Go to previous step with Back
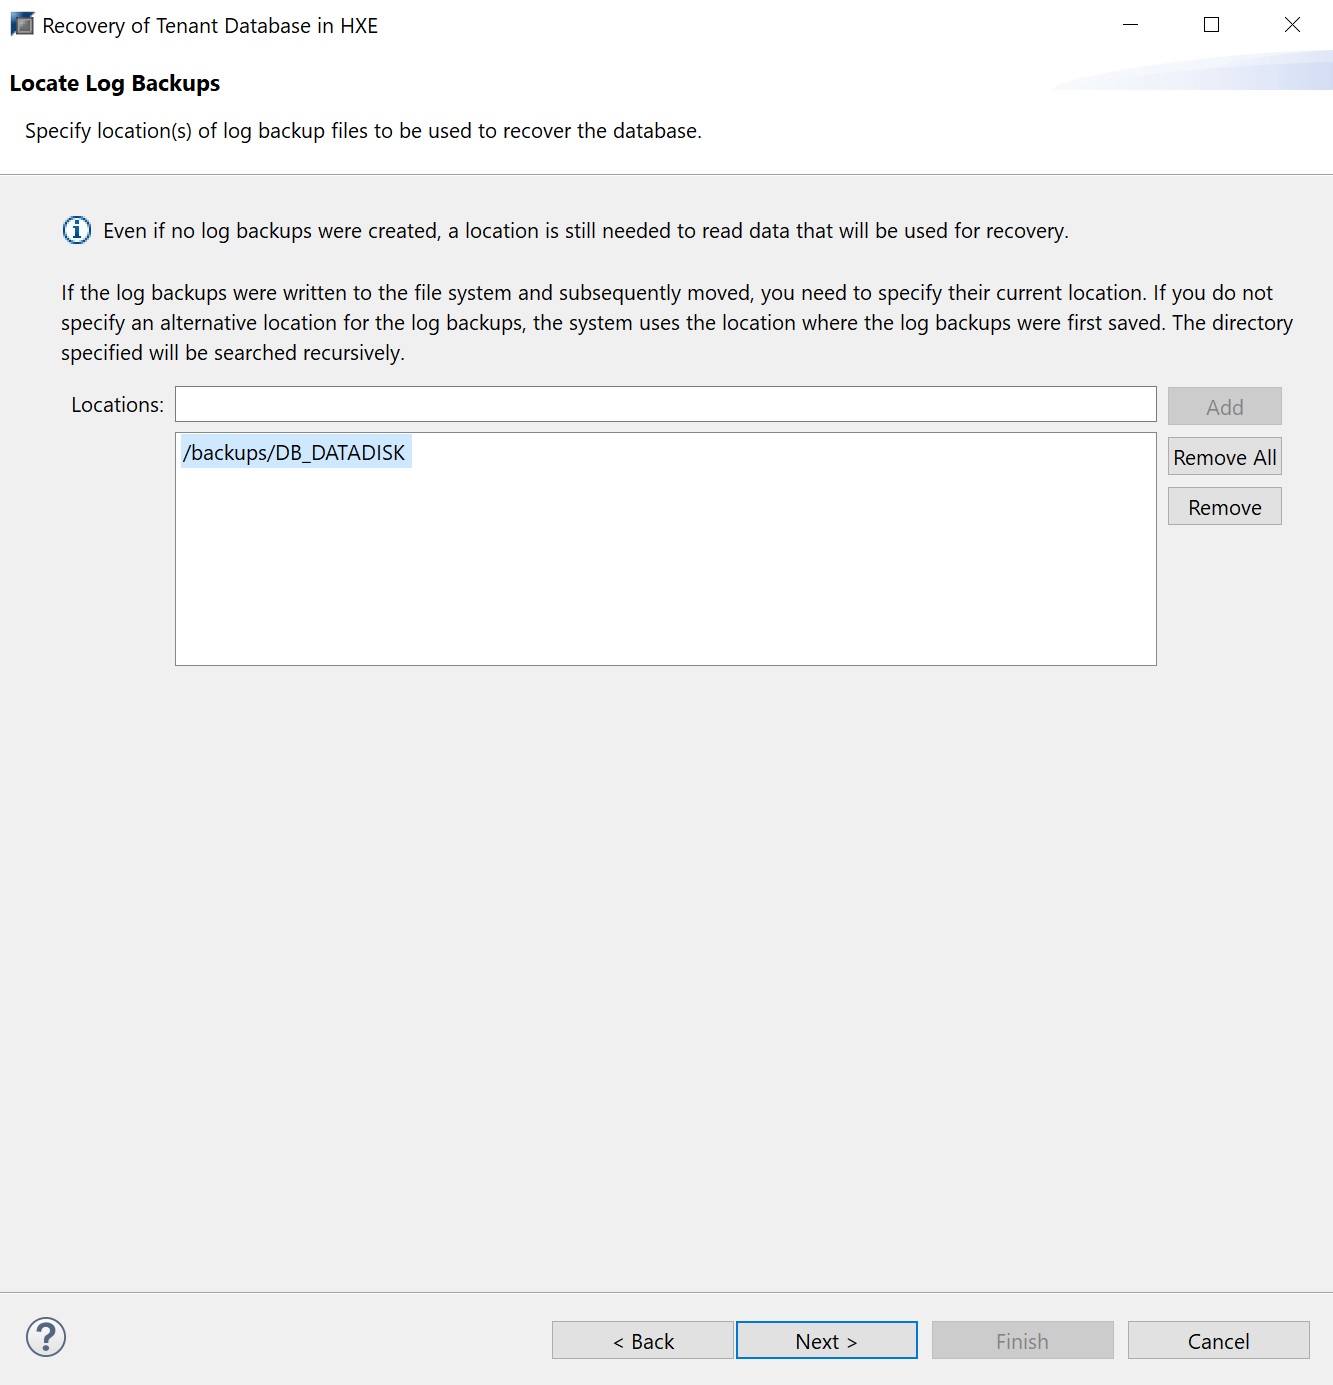The image size is (1333, 1385). [x=643, y=1341]
